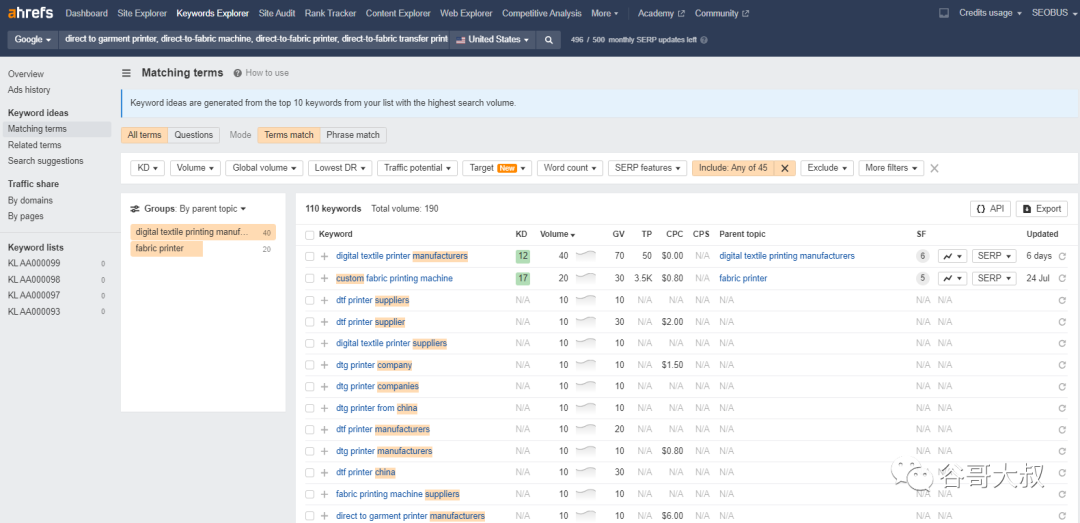The width and height of the screenshot is (1080, 523).
Task: Open the SERP features filter dropdown
Action: (x=647, y=168)
